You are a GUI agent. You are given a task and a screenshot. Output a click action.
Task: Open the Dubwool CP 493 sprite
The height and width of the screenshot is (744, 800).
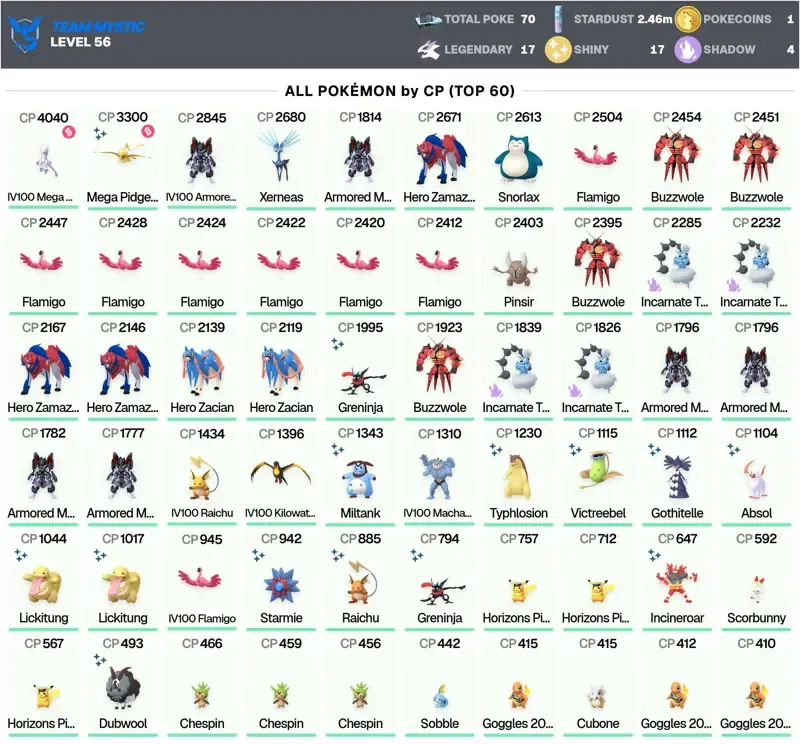click(x=122, y=687)
